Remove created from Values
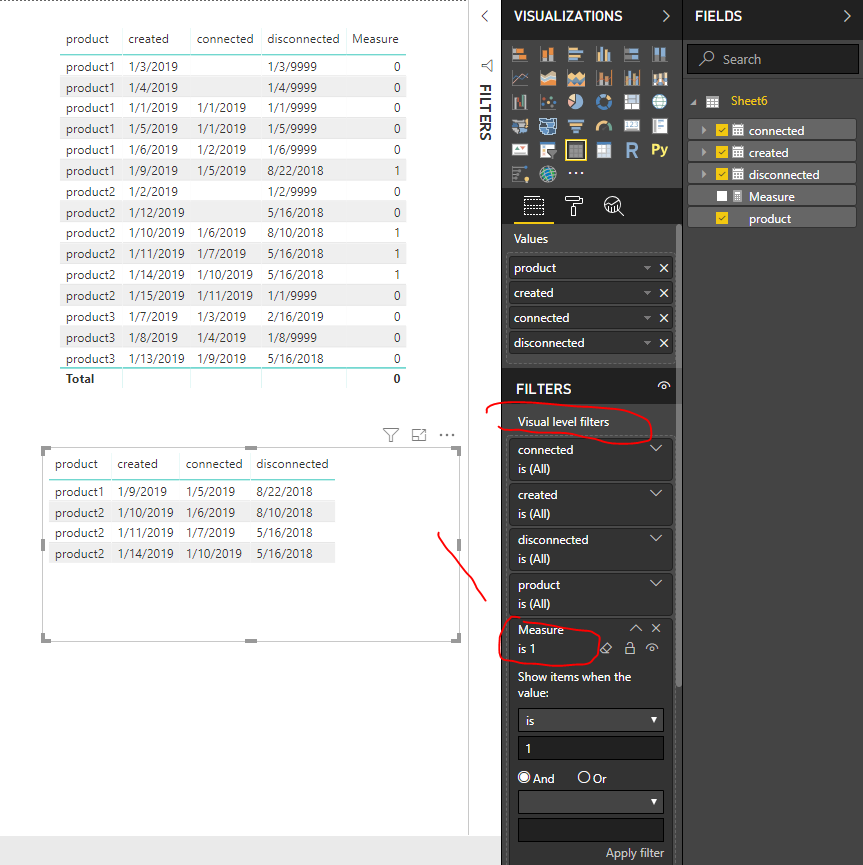The image size is (863, 865). 664,293
